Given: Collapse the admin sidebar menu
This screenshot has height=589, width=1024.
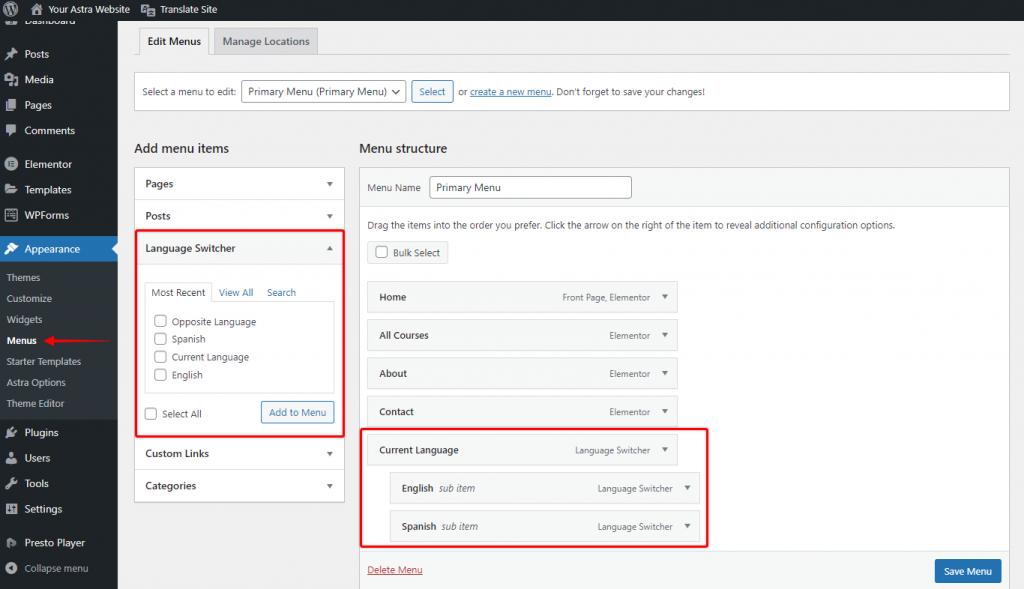Looking at the screenshot, I should pyautogui.click(x=47, y=567).
